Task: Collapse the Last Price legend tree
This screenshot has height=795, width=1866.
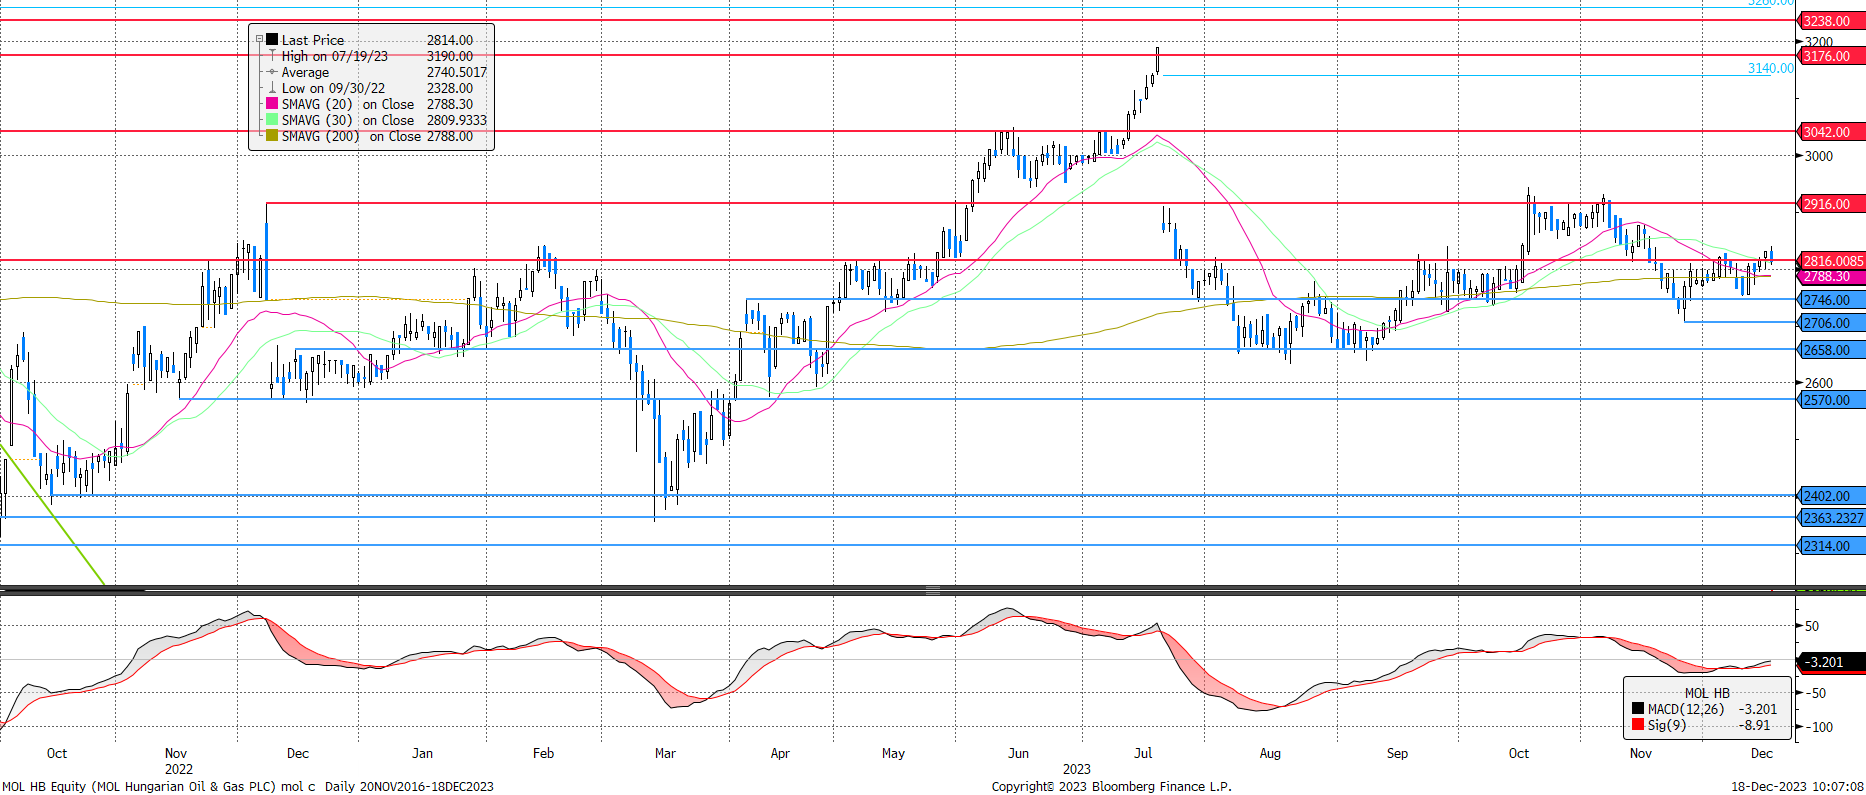Action: pyautogui.click(x=259, y=40)
